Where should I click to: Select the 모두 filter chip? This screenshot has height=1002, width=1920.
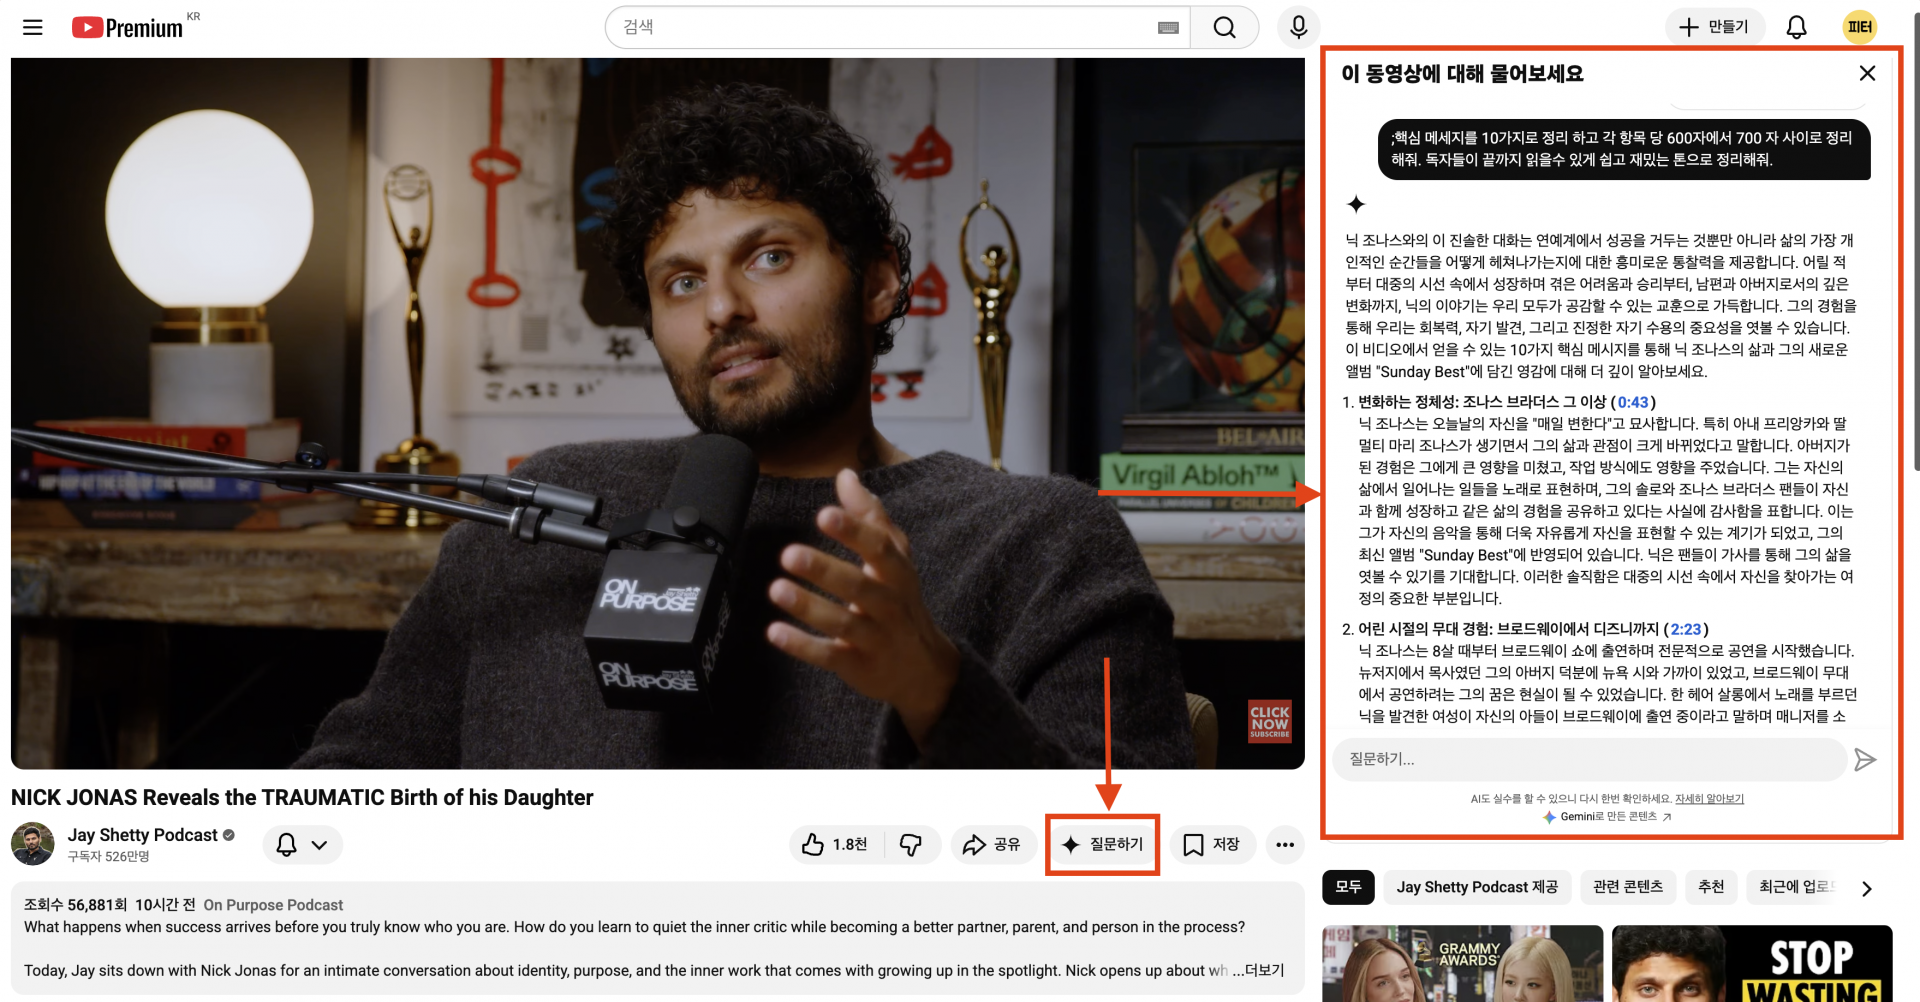click(1348, 887)
